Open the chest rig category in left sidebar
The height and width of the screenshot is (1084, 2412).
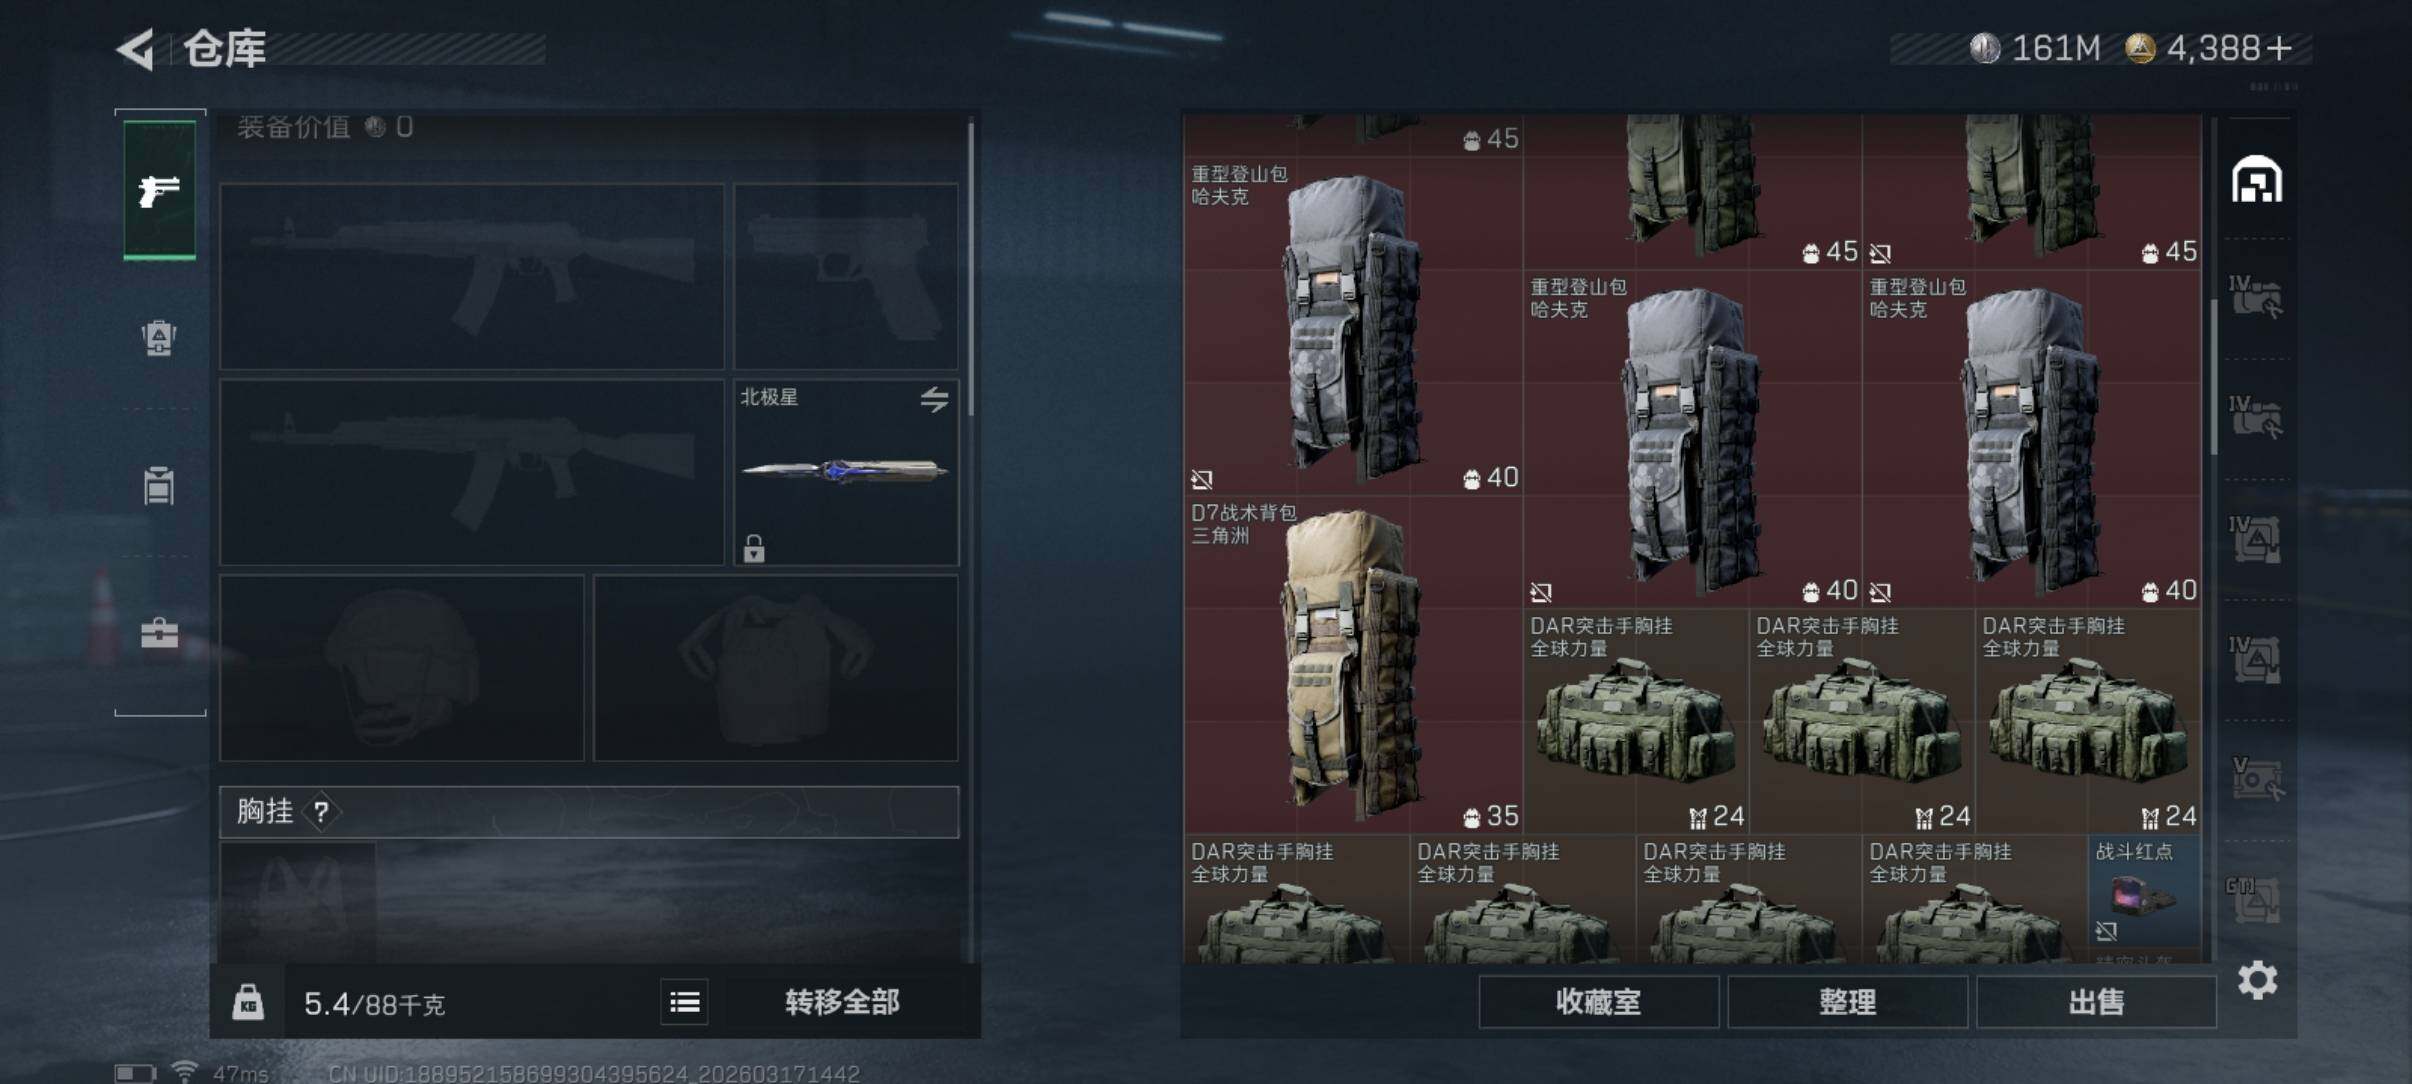coord(159,486)
